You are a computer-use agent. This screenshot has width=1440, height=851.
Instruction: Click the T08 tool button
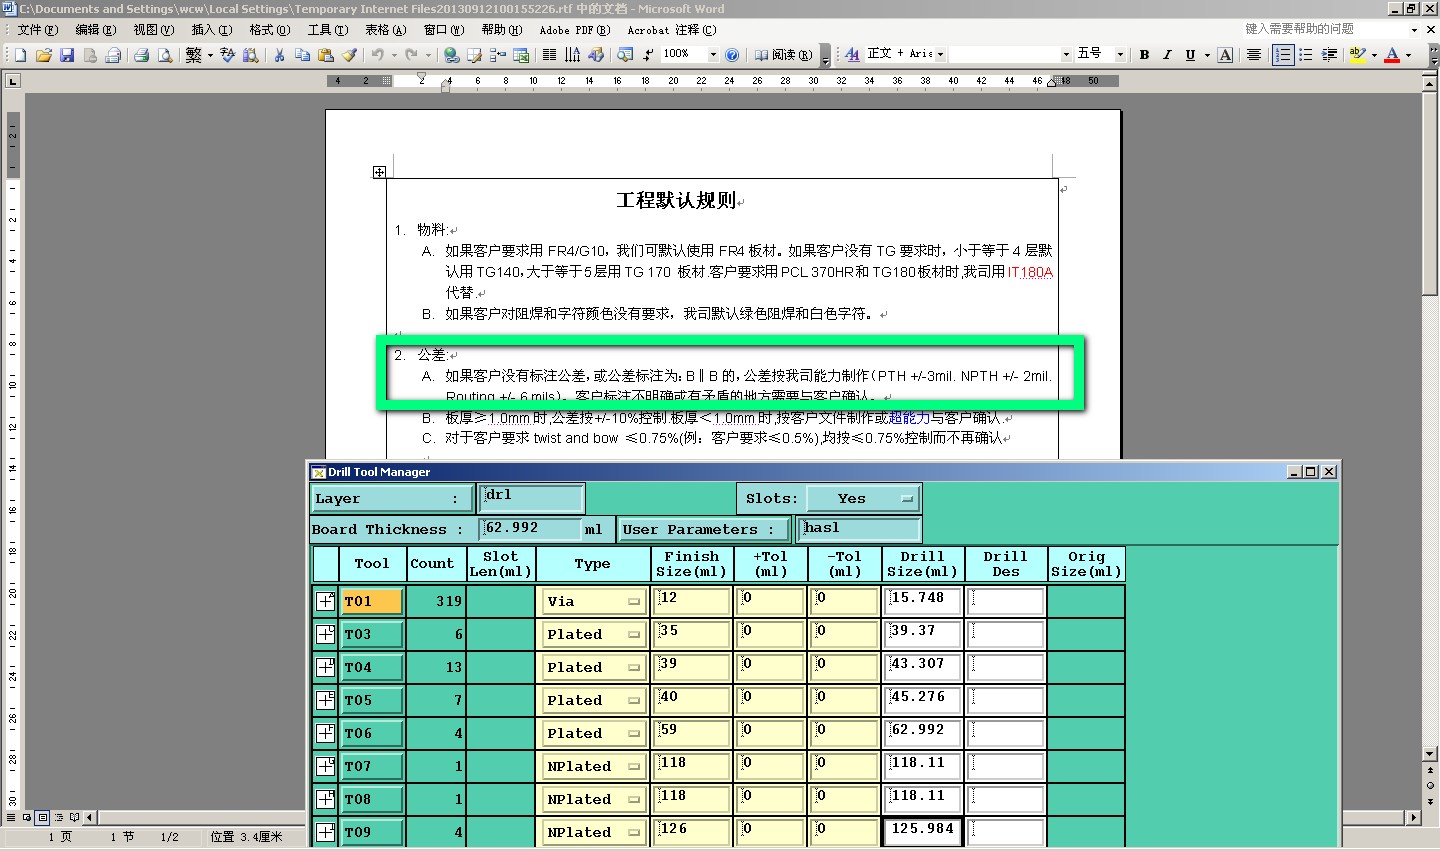click(x=373, y=799)
